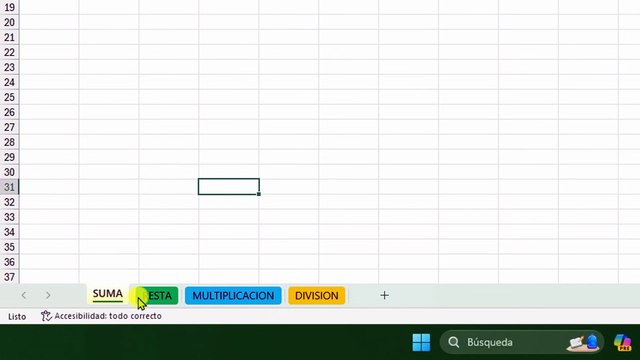640x360 pixels.
Task: Select row header 29
Action: tap(9, 157)
